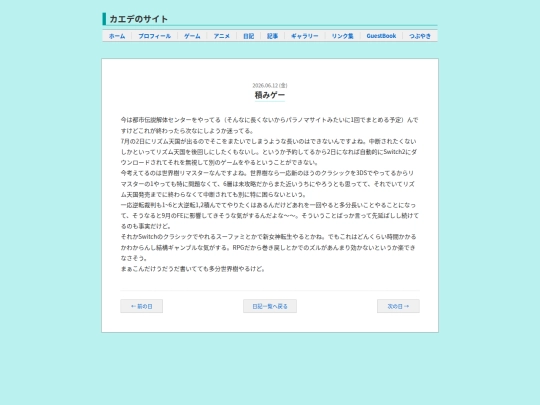Click the date 2026.06.12 (金)
This screenshot has height=405, width=540.
(x=270, y=85)
